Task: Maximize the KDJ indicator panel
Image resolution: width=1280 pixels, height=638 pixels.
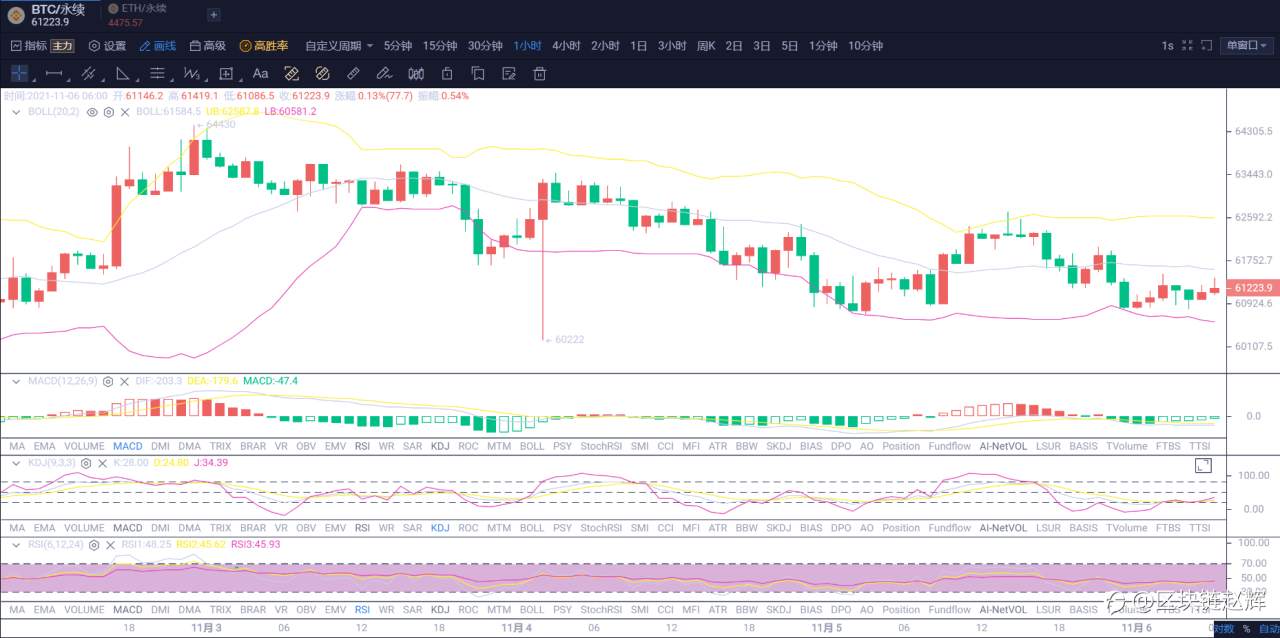Action: point(1203,465)
